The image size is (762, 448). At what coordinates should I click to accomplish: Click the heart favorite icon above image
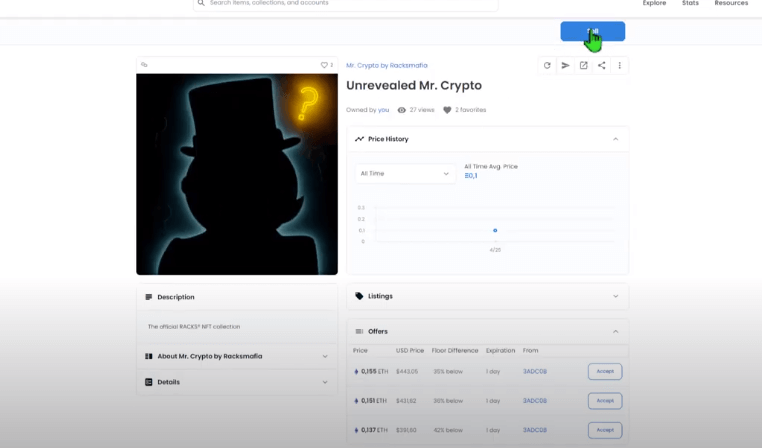pos(324,65)
